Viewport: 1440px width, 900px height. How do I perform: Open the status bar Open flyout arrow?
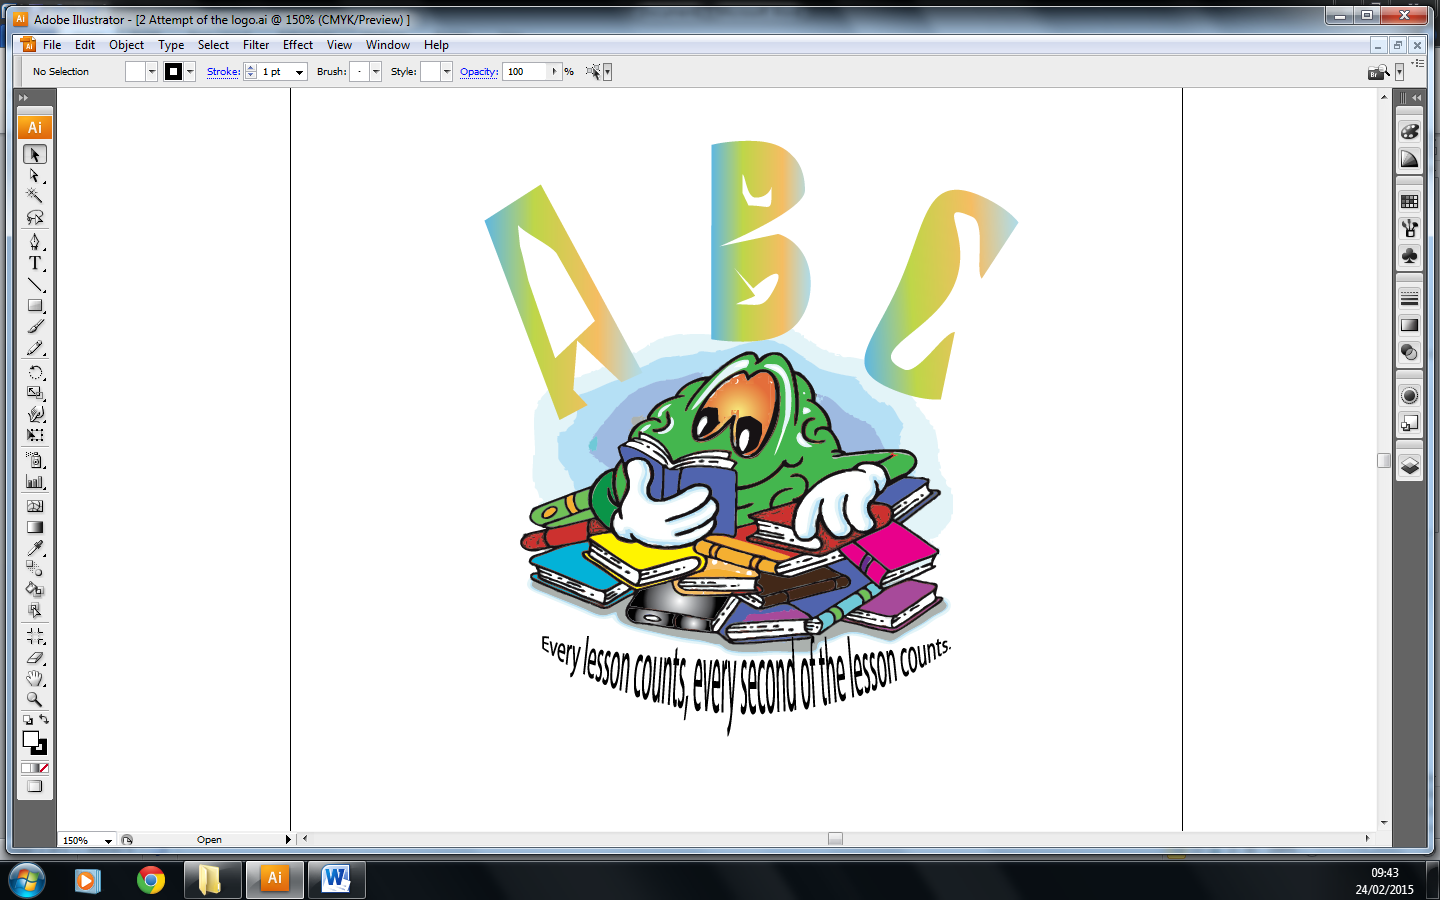point(288,840)
